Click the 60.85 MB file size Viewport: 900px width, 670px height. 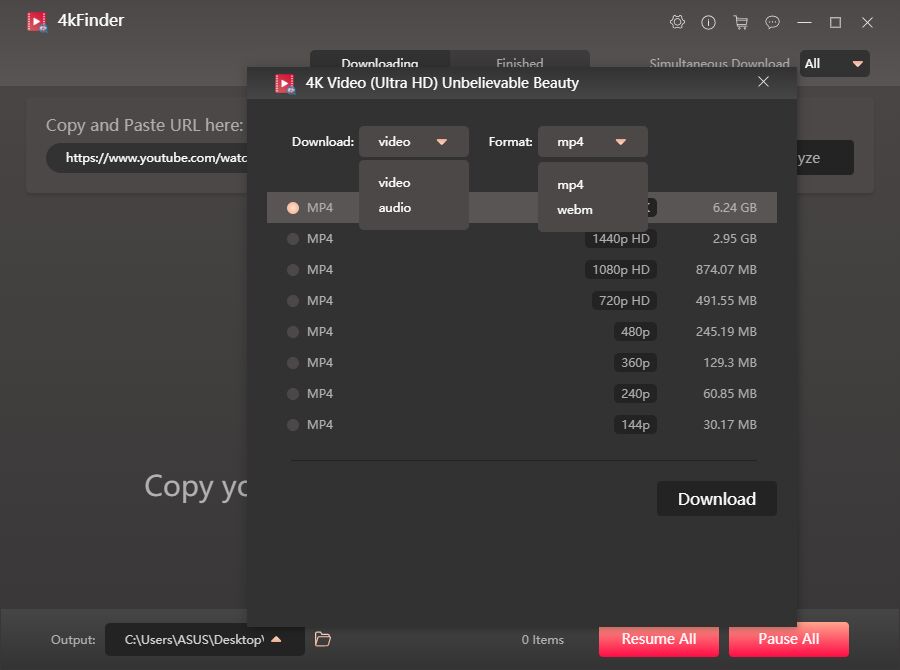pyautogui.click(x=730, y=394)
